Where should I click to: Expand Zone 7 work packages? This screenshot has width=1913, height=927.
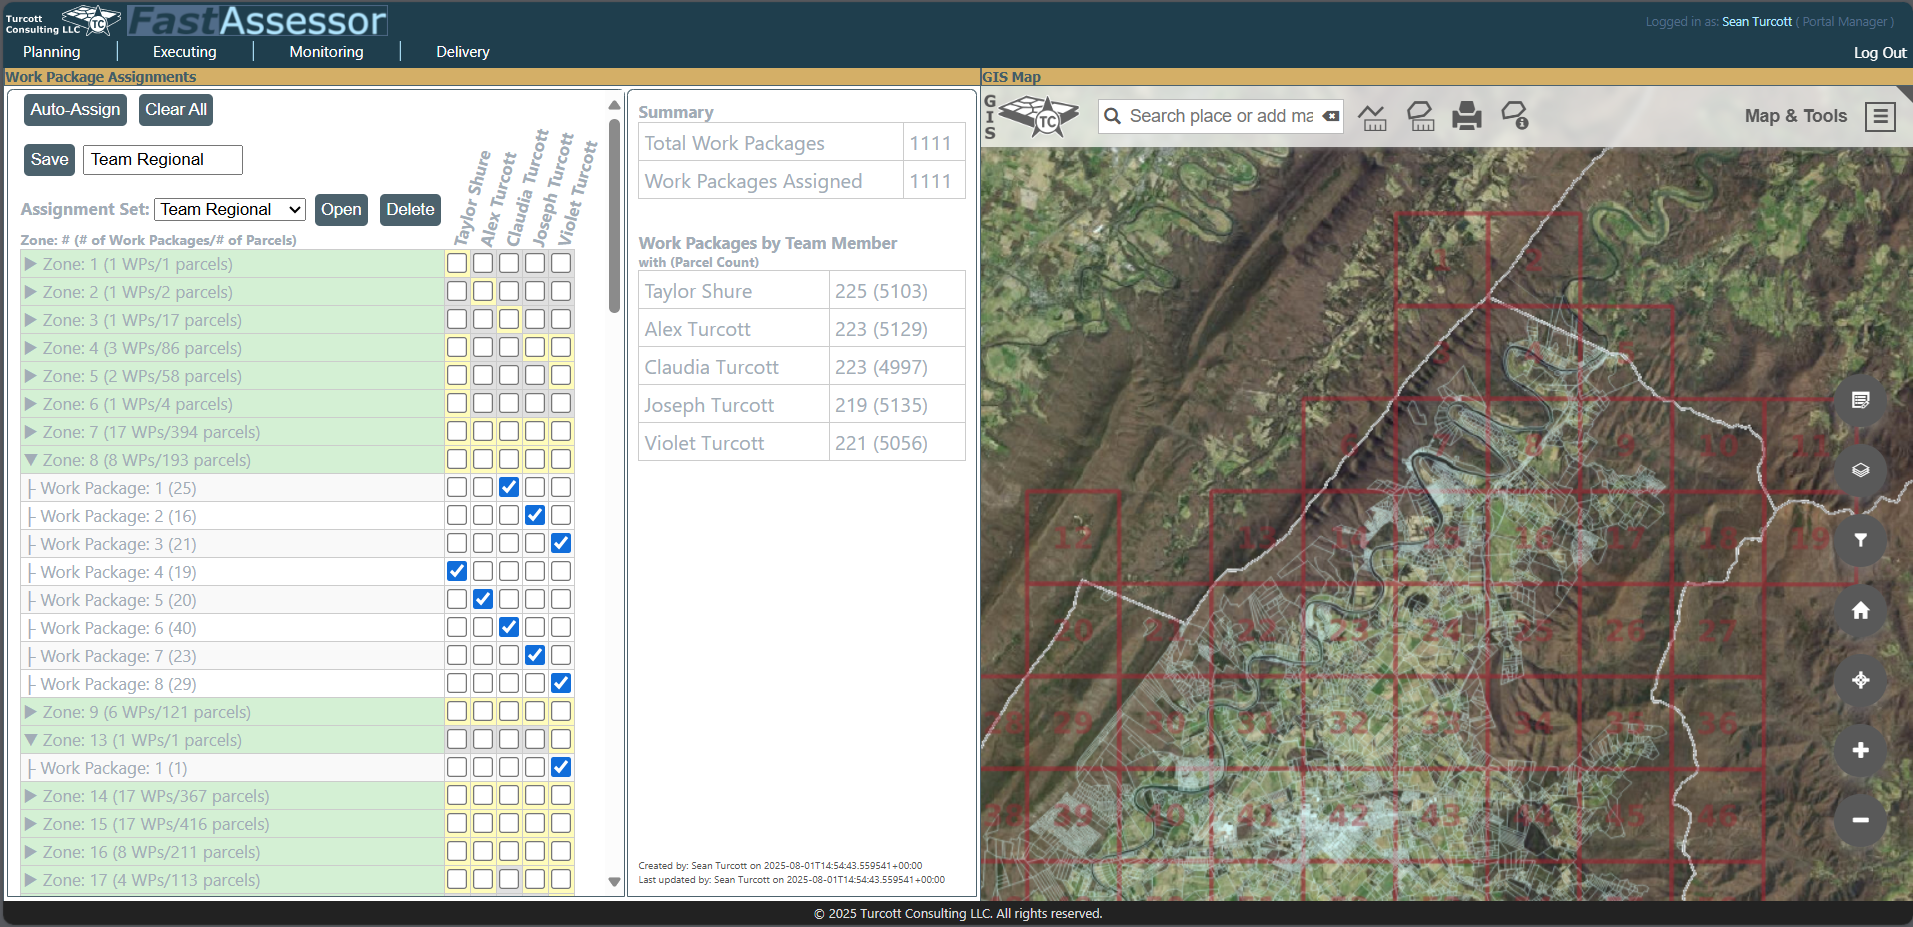[31, 432]
